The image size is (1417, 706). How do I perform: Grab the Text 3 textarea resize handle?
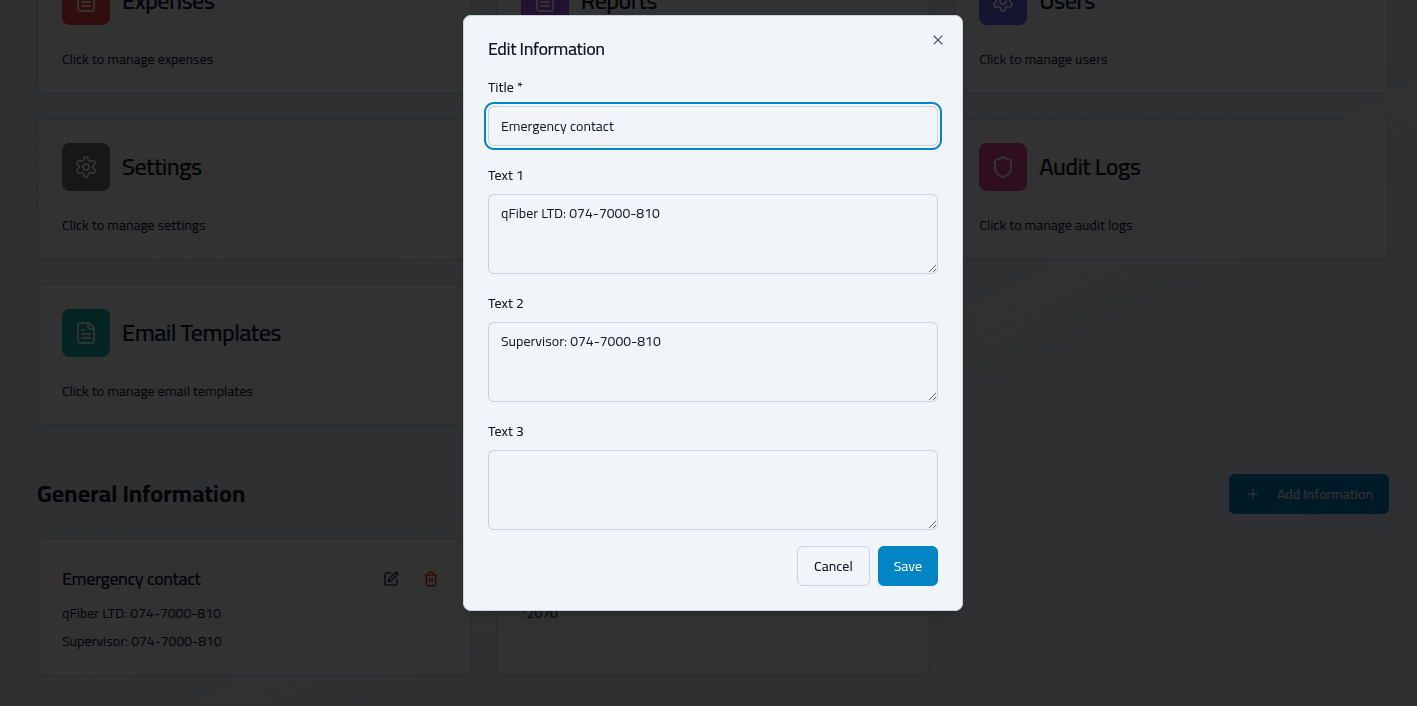coord(932,524)
